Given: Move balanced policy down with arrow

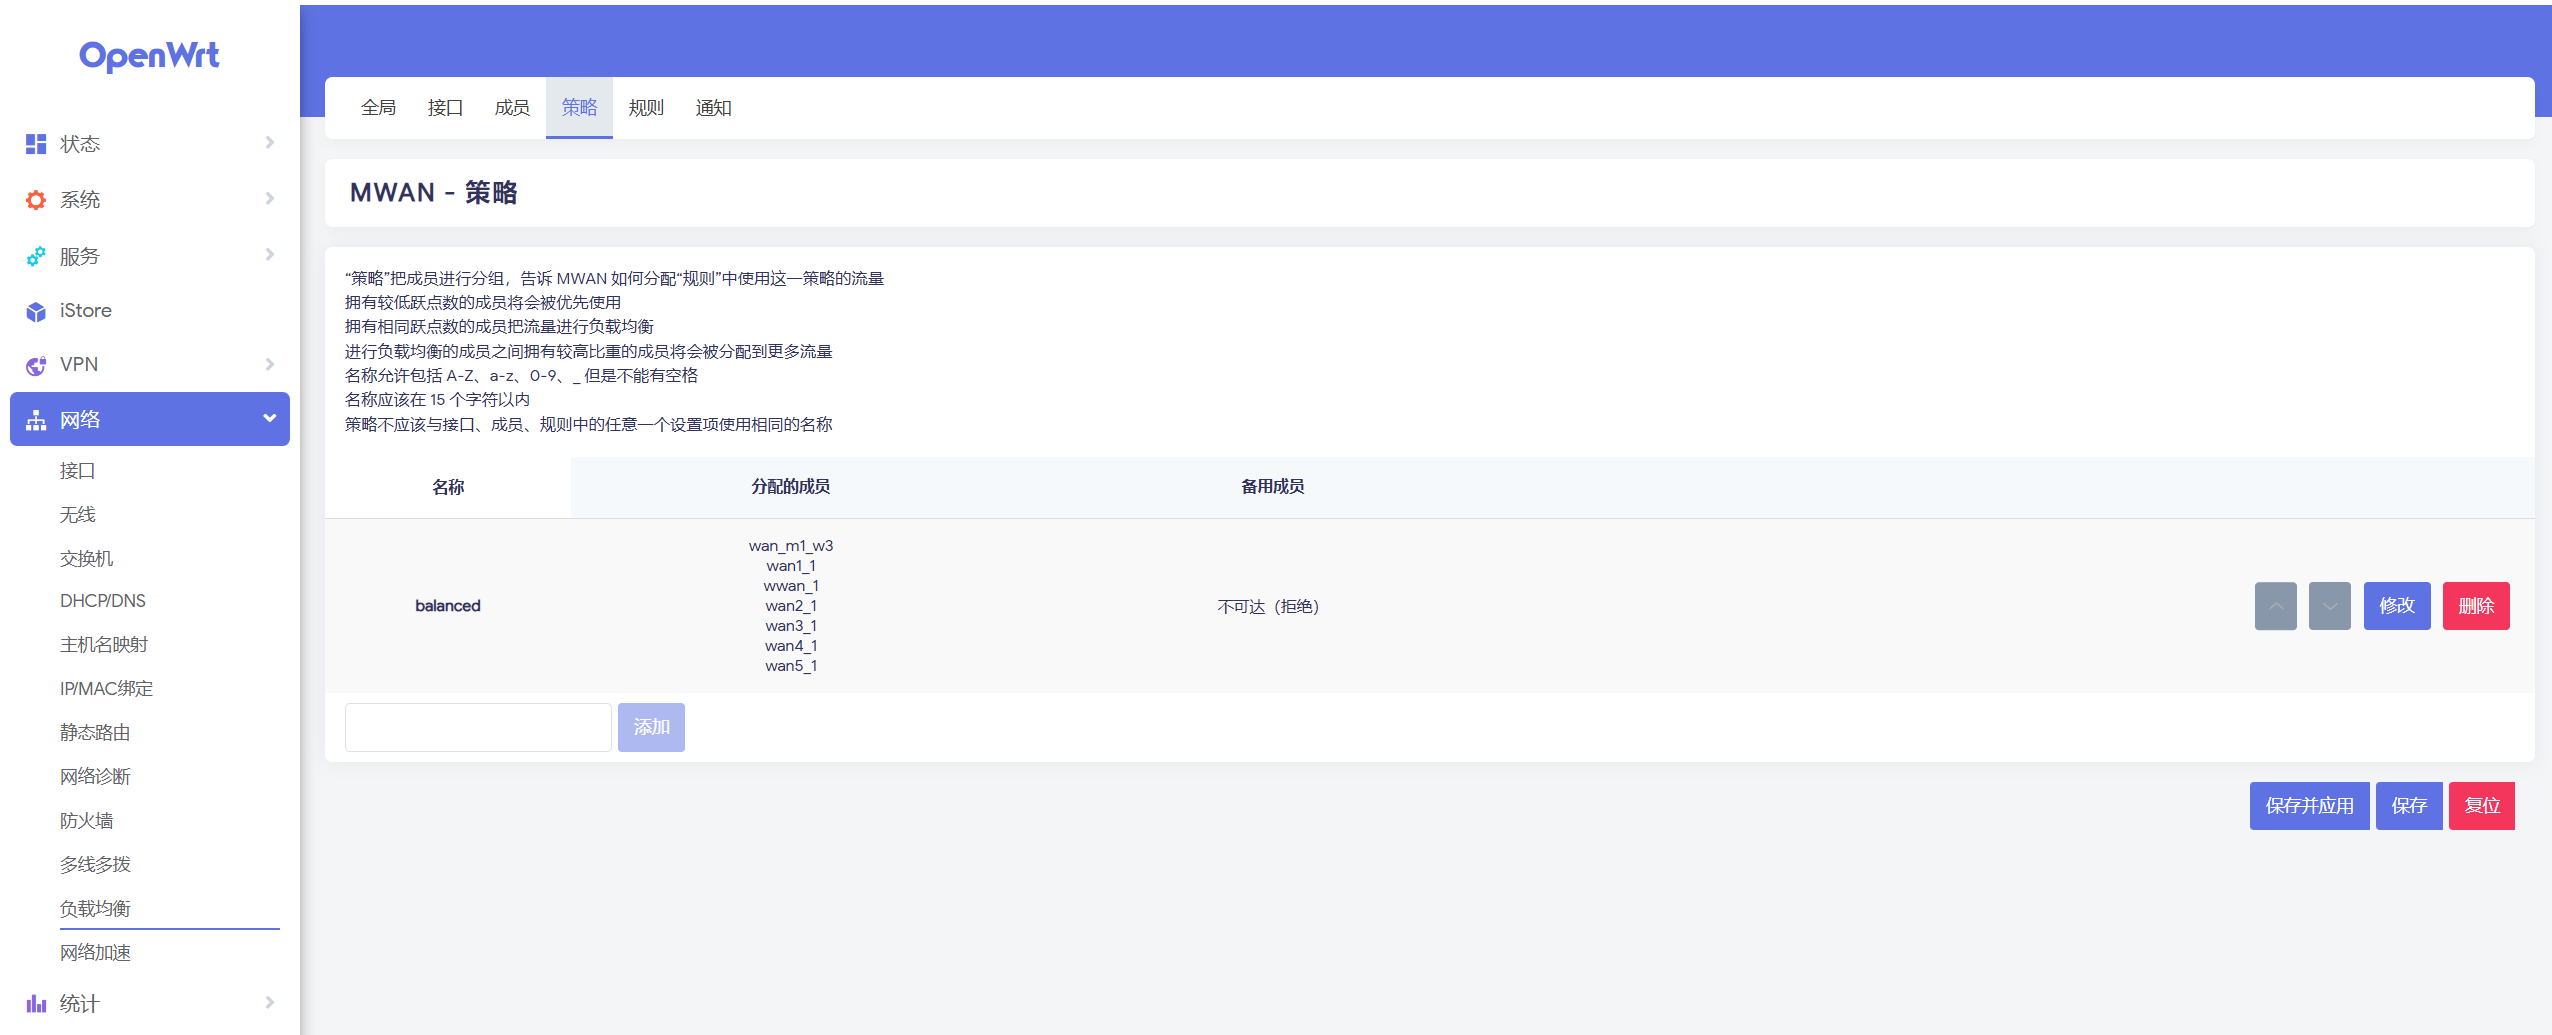Looking at the screenshot, I should point(2329,606).
